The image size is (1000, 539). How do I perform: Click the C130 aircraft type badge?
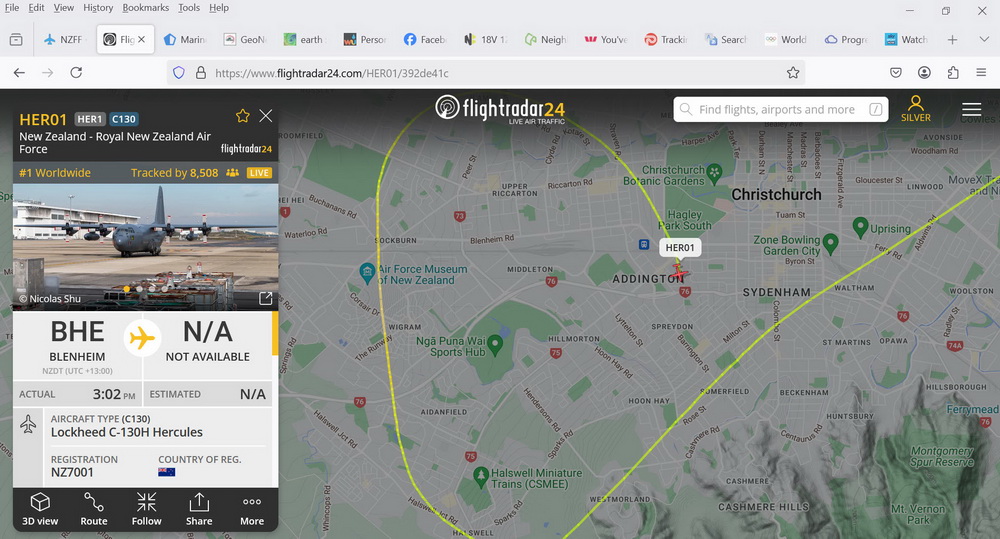(x=123, y=119)
